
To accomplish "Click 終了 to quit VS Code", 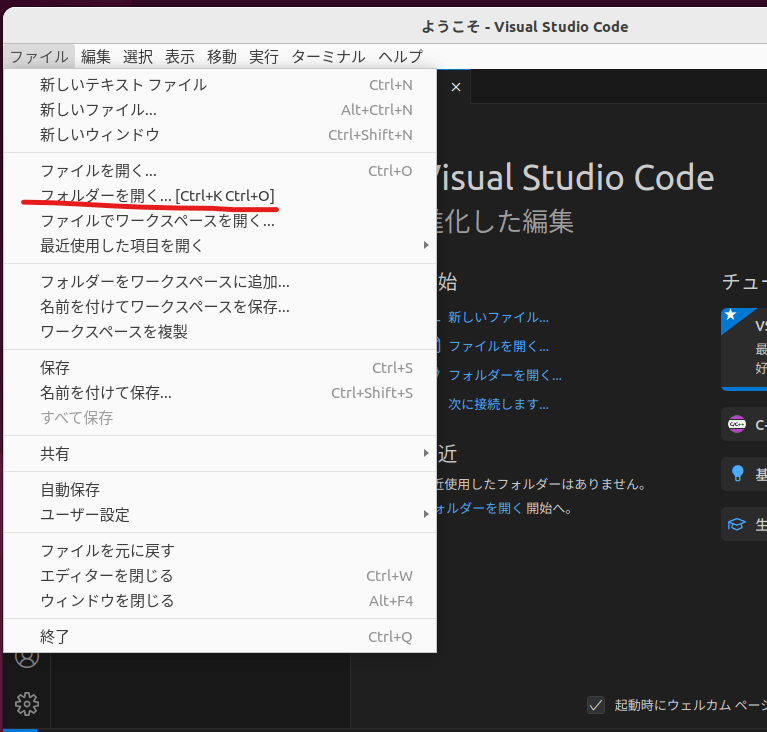I will point(220,637).
